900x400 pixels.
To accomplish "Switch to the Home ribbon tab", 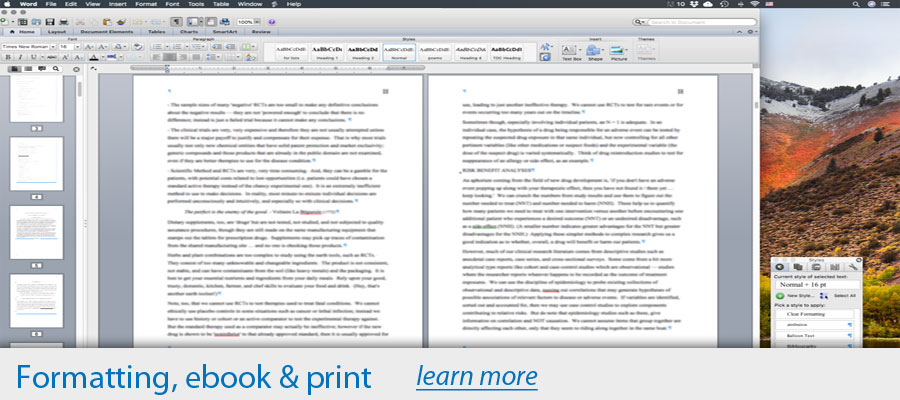I will (x=24, y=32).
